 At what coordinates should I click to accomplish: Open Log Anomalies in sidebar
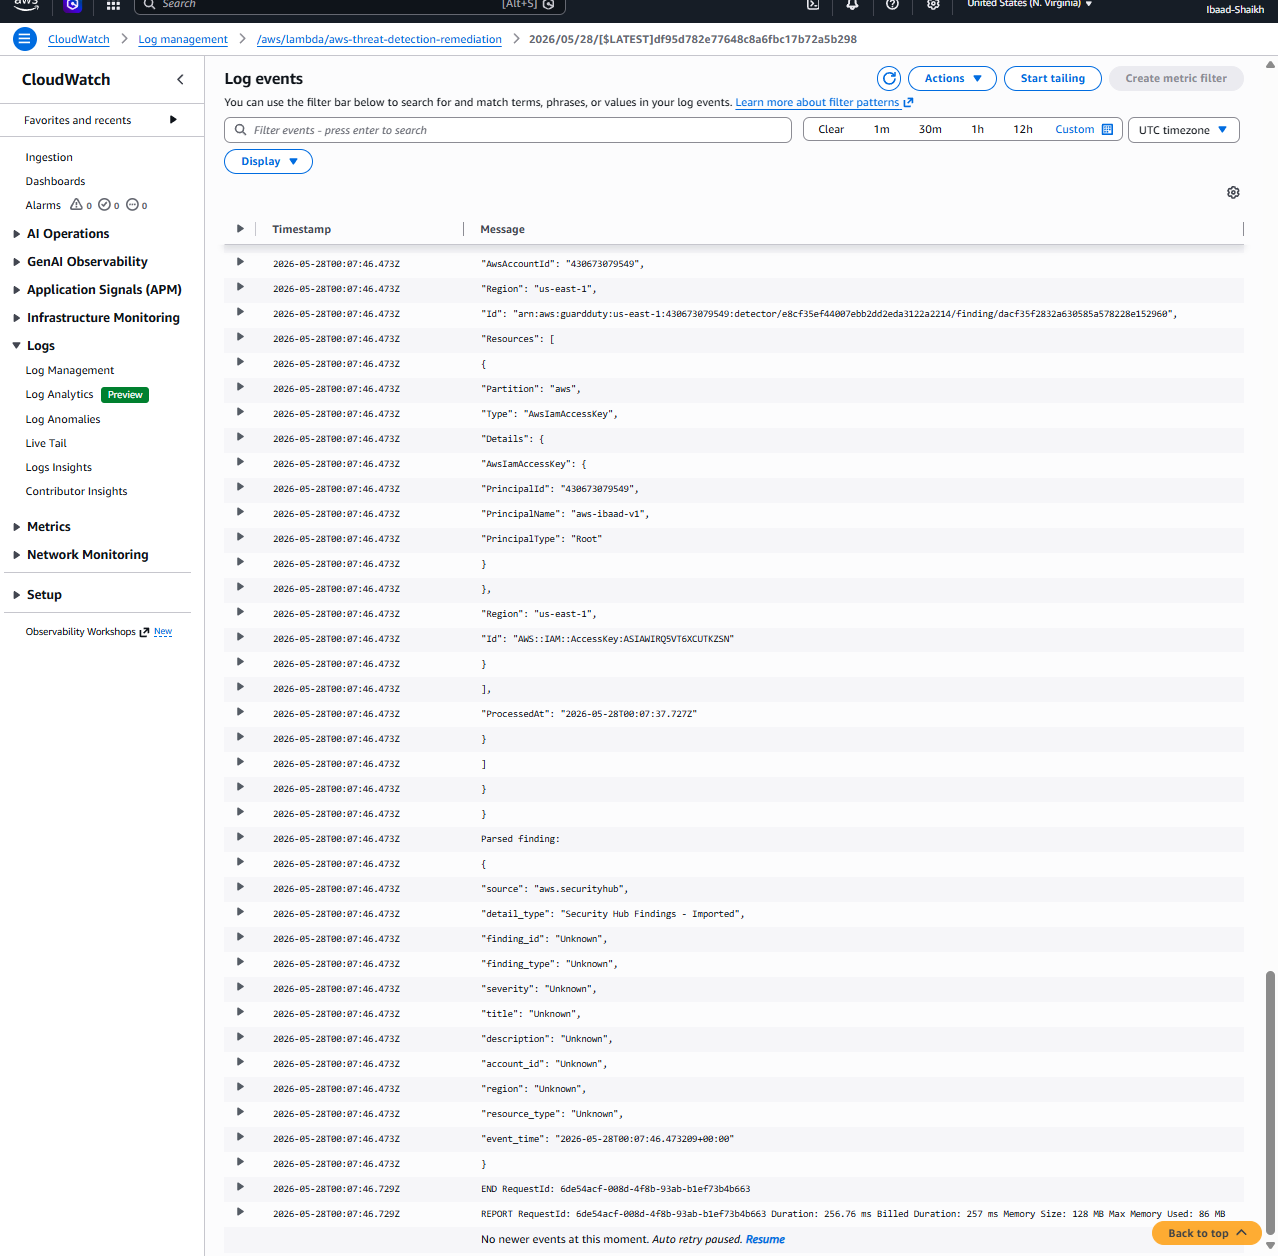click(x=63, y=419)
